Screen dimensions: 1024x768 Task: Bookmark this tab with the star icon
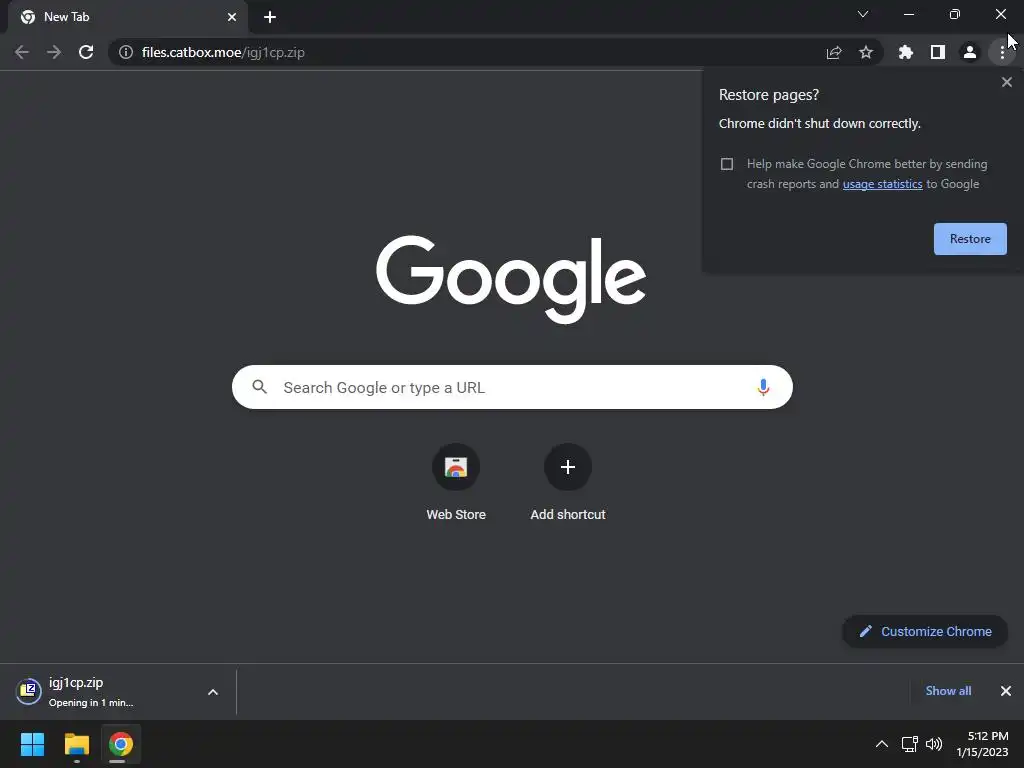coord(866,52)
